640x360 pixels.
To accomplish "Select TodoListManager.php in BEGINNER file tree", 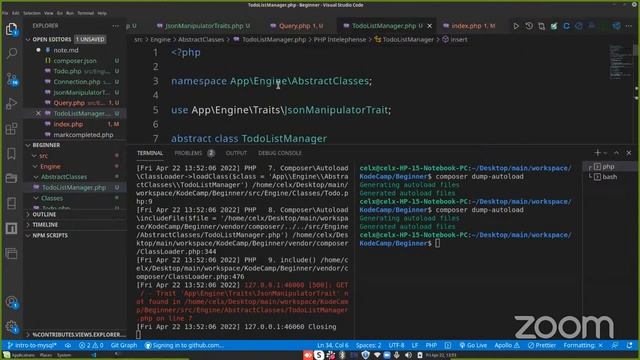I will [x=74, y=188].
